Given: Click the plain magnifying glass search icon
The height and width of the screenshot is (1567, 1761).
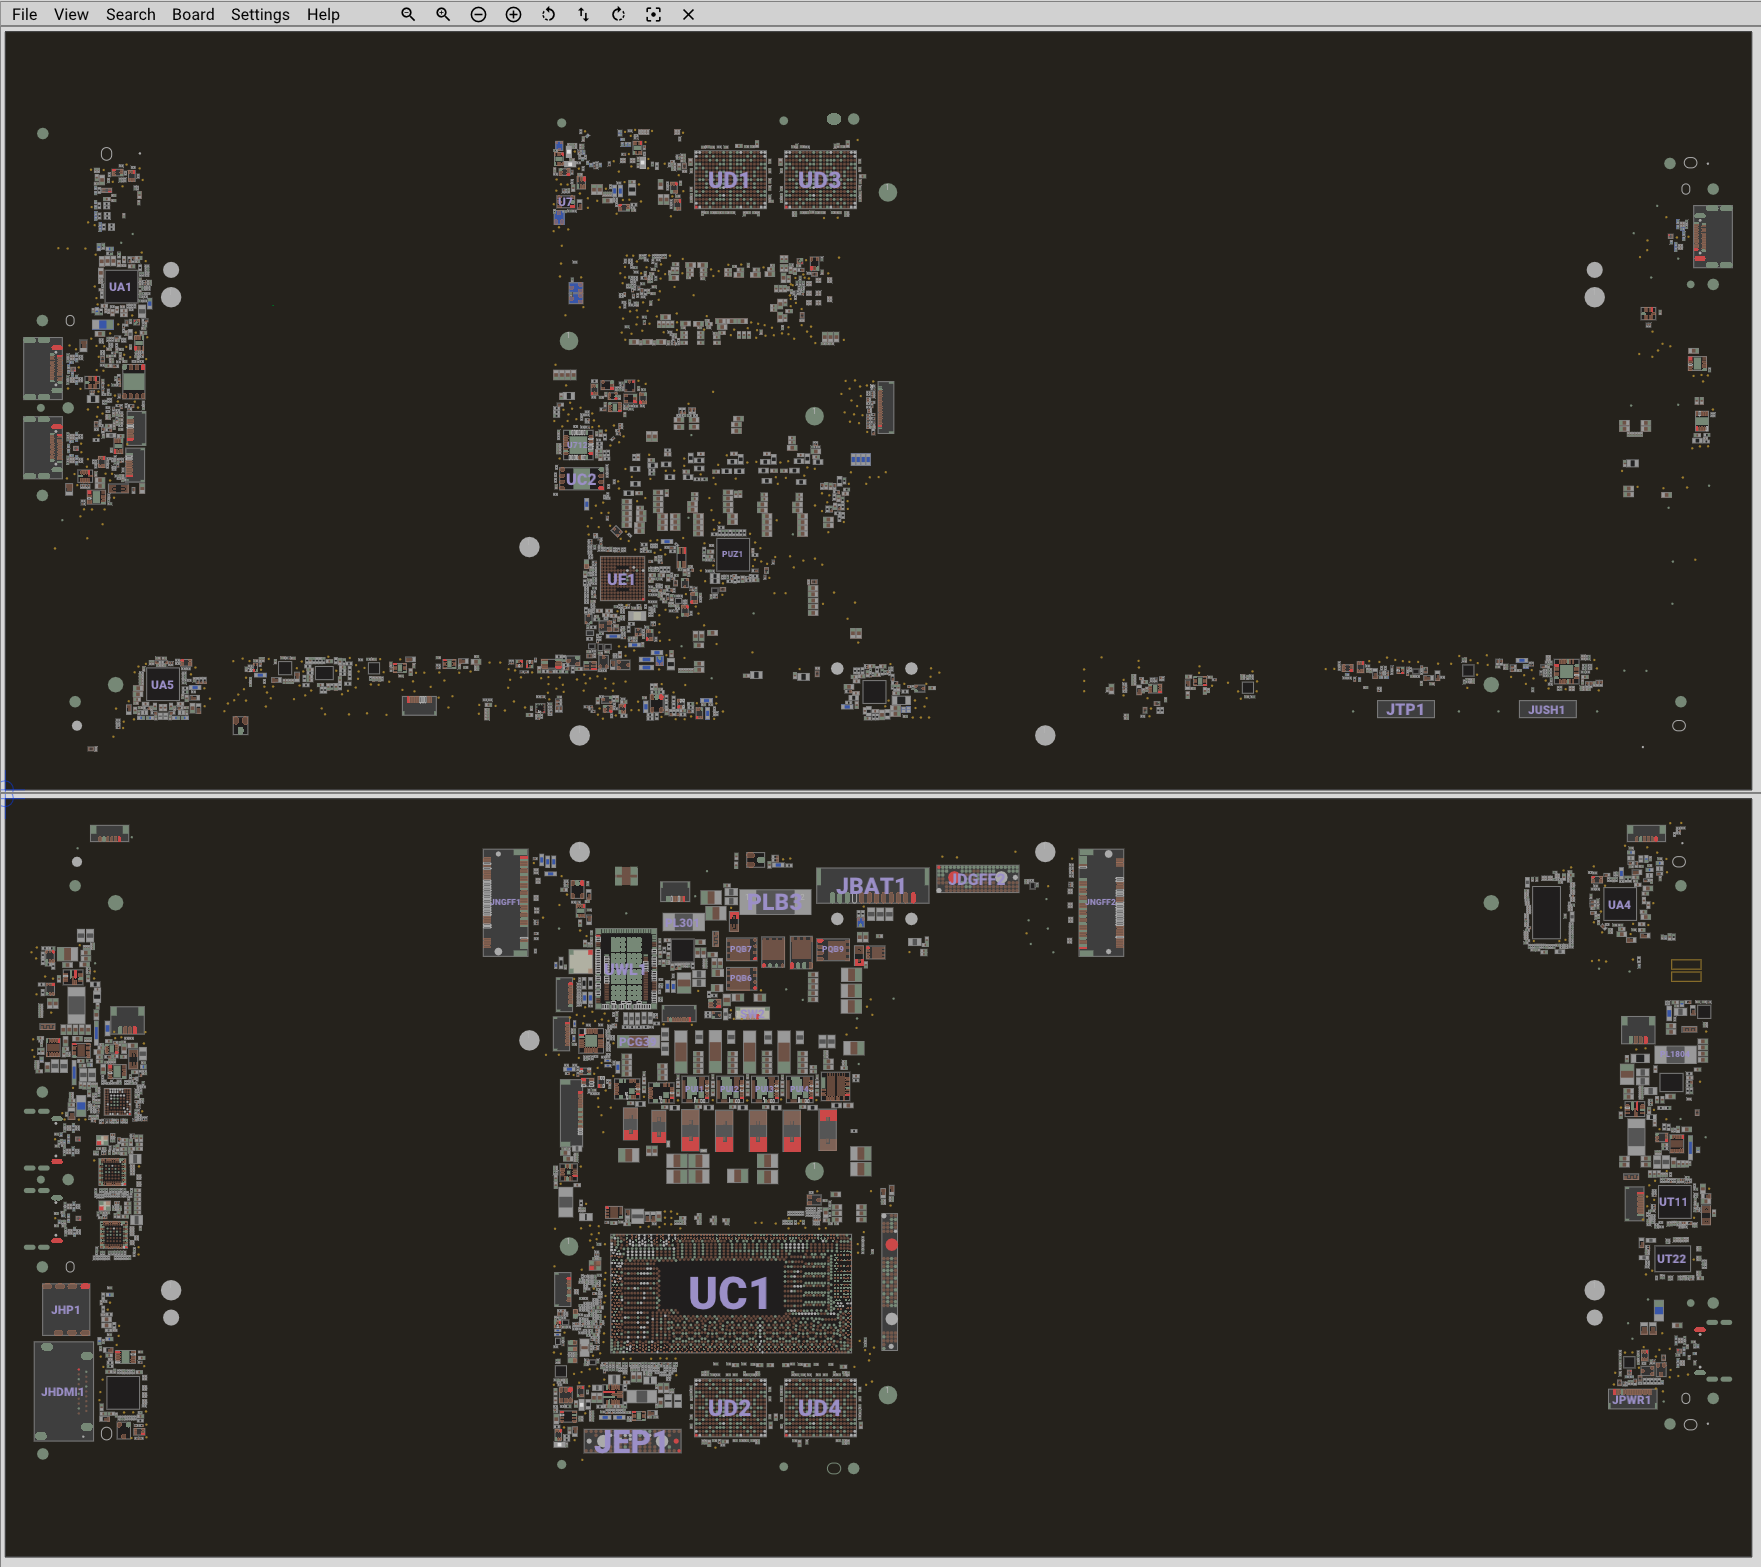Looking at the screenshot, I should (408, 15).
